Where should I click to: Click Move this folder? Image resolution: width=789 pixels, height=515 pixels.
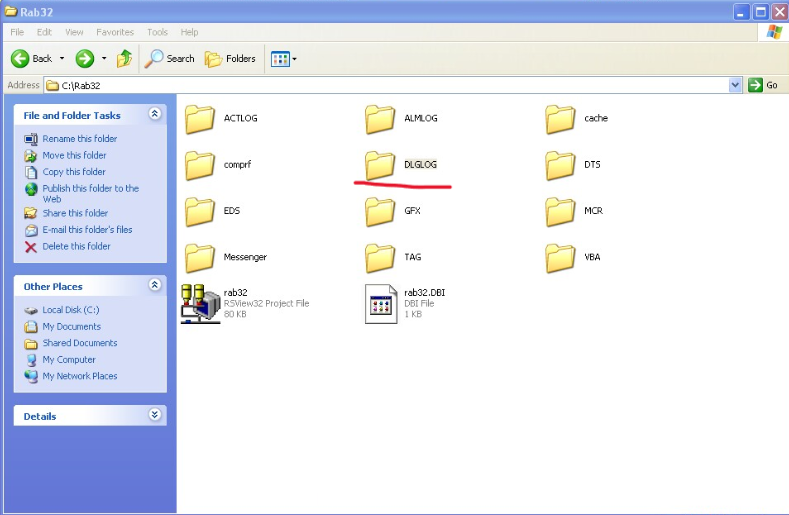(74, 155)
